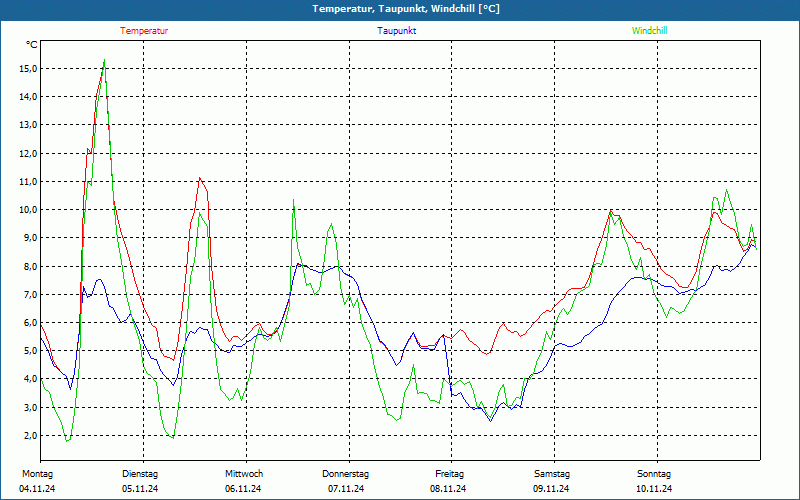Click the 8,0 y-axis value

tap(30, 266)
